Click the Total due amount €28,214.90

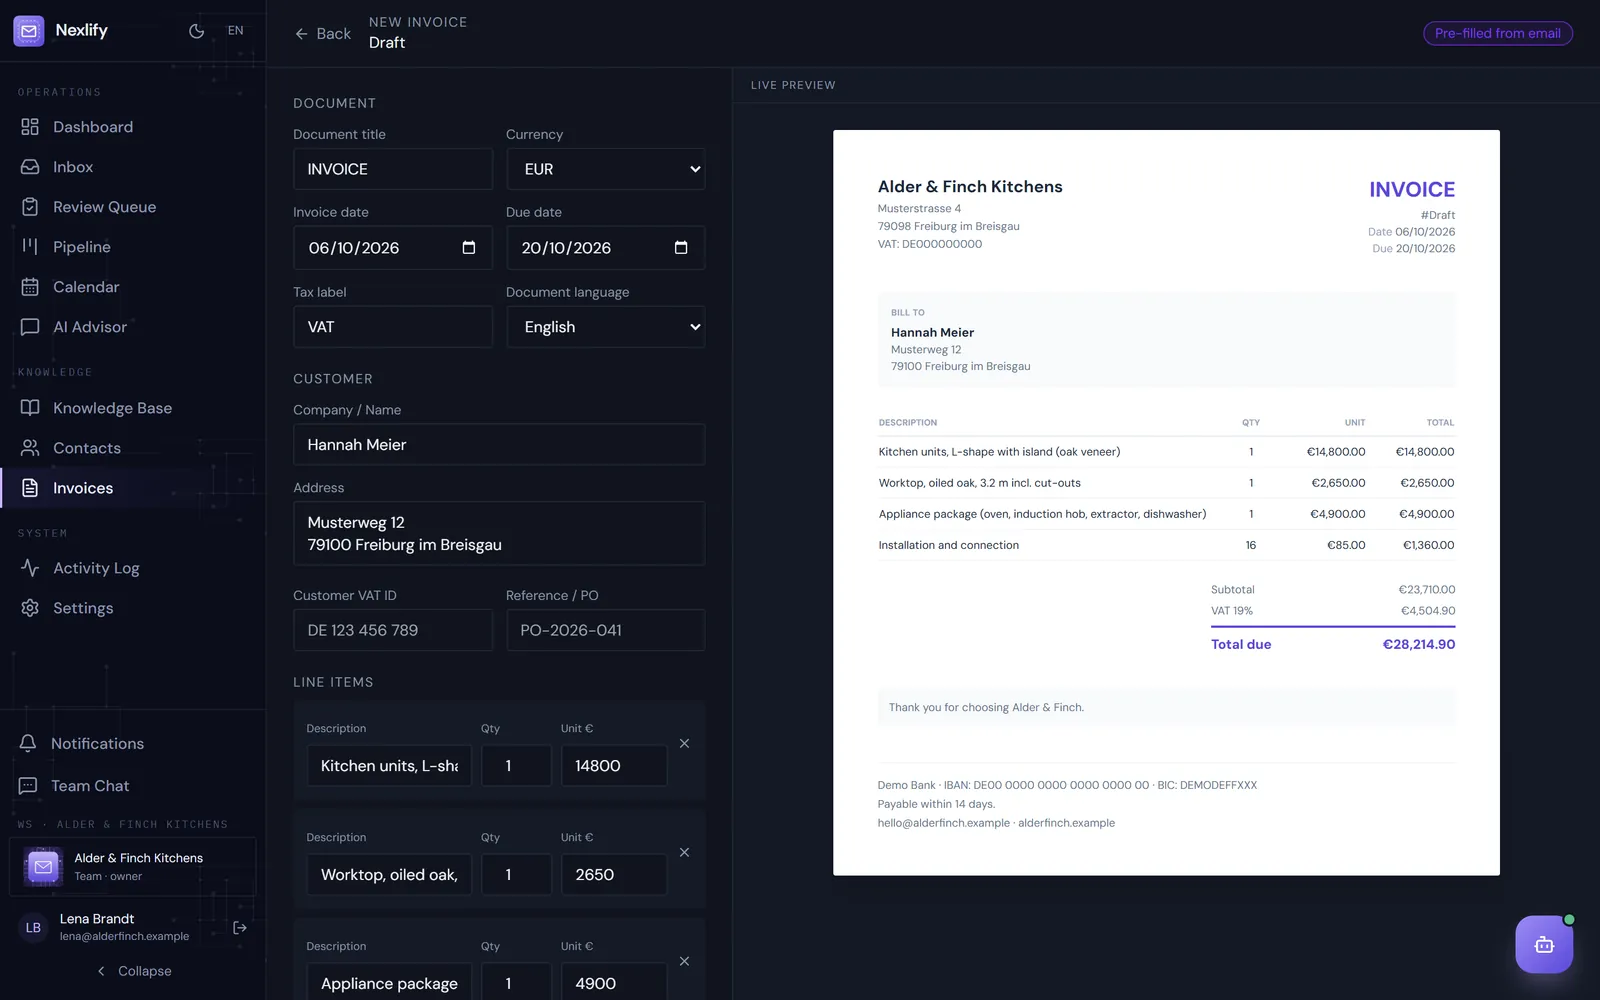point(1419,645)
